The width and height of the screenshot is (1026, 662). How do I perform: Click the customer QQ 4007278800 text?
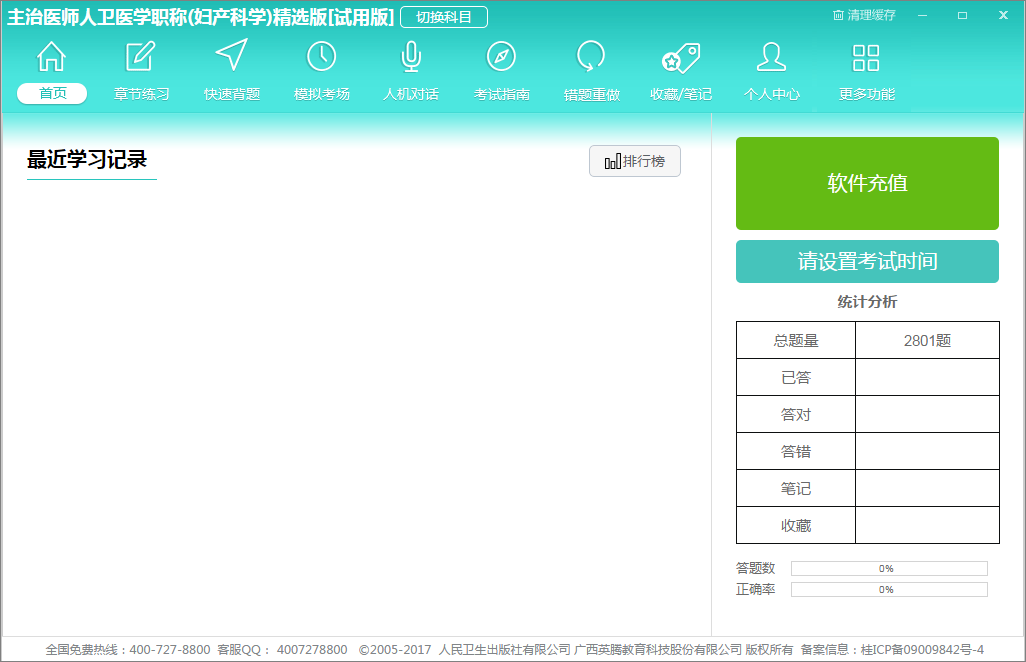312,650
